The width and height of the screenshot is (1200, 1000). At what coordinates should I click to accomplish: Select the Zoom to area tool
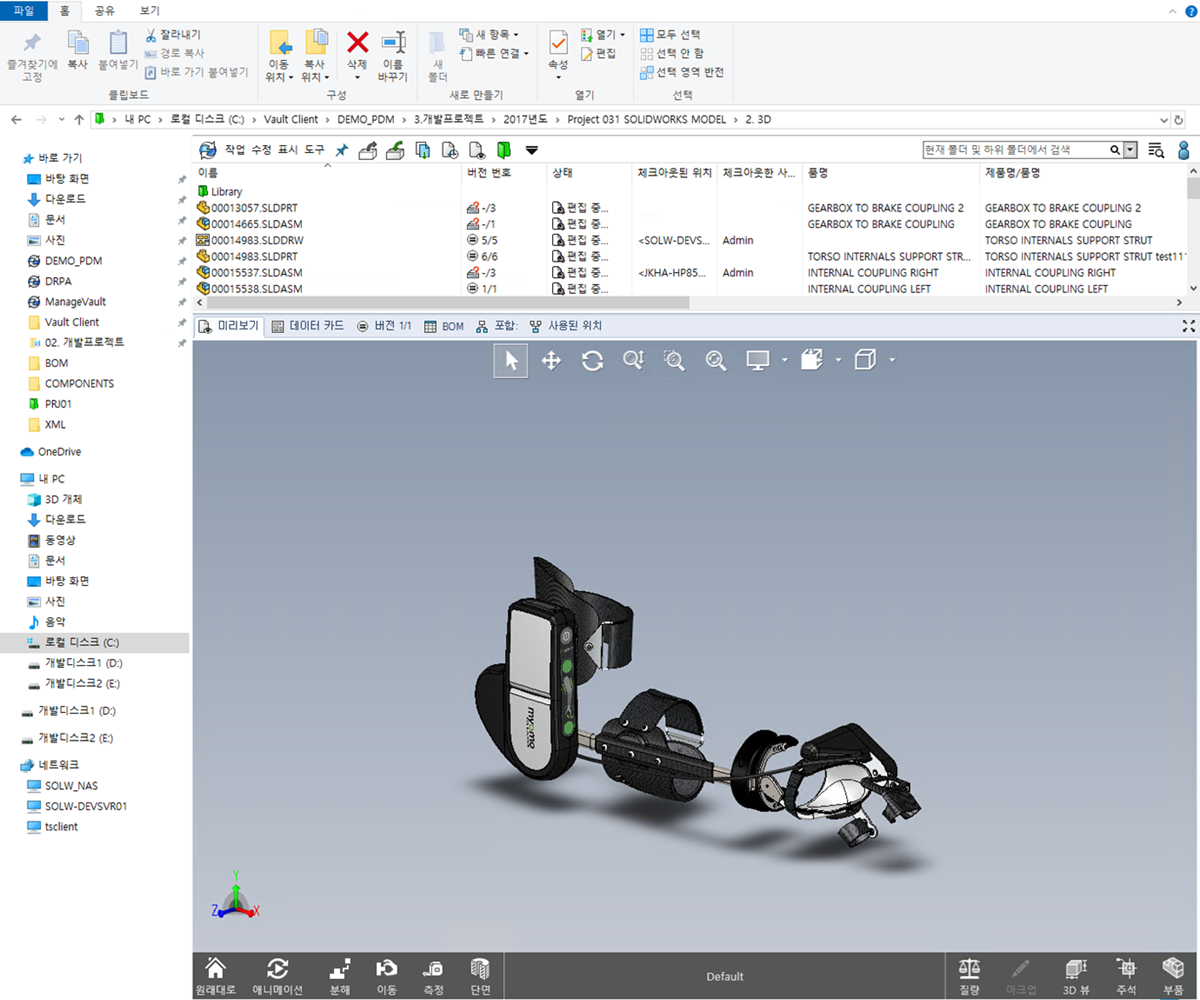click(674, 361)
